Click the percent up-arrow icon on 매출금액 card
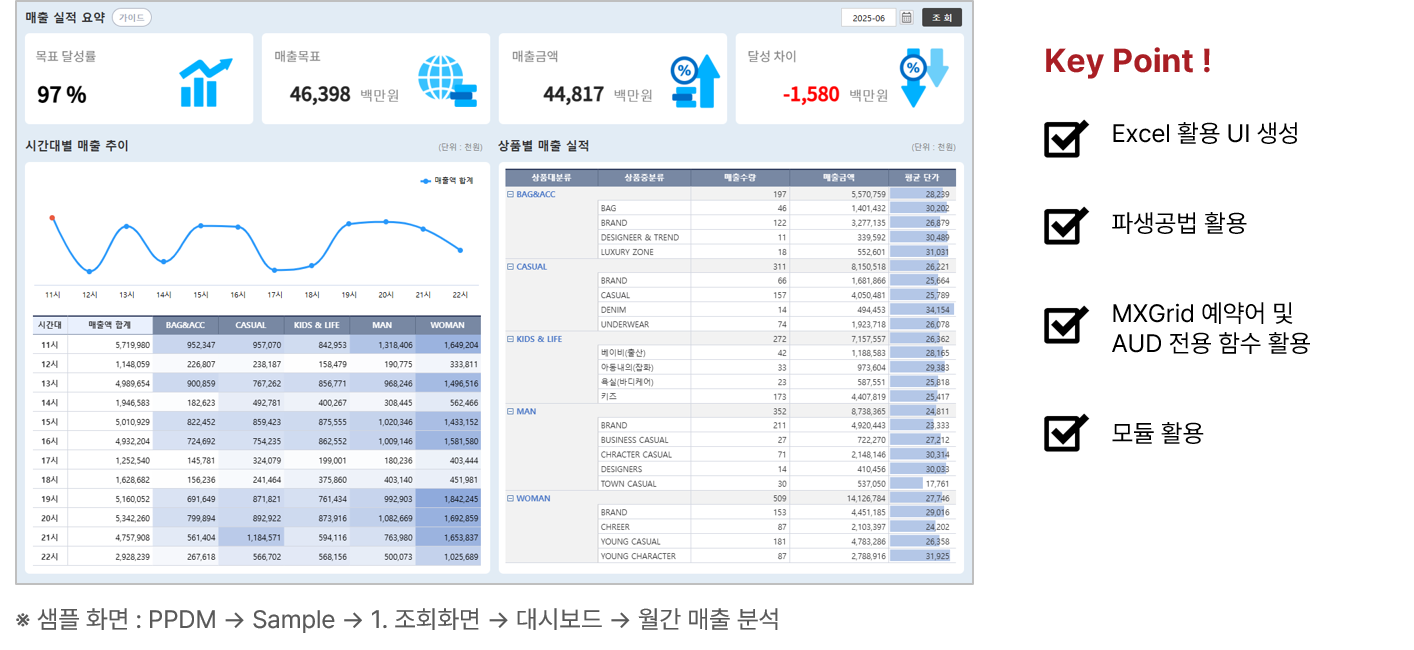The height and width of the screenshot is (650, 1414). pyautogui.click(x=695, y=81)
